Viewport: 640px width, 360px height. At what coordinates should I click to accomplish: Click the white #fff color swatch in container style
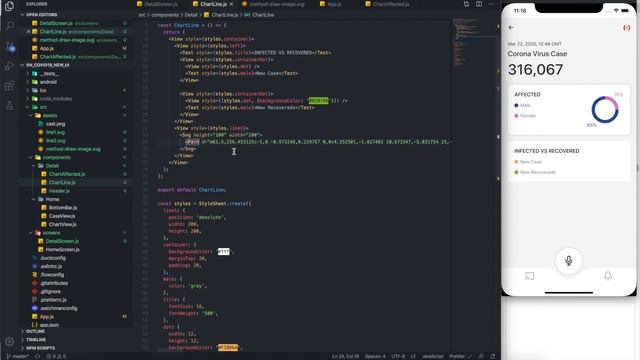point(224,252)
